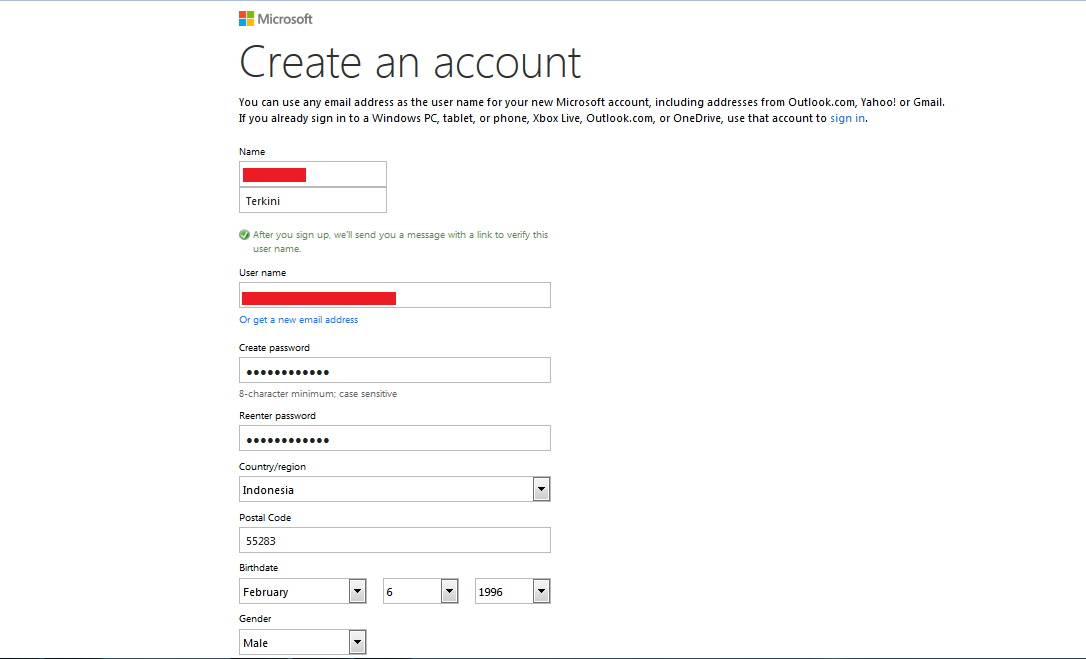Click the User name input box
This screenshot has height=659, width=1086.
coord(394,295)
